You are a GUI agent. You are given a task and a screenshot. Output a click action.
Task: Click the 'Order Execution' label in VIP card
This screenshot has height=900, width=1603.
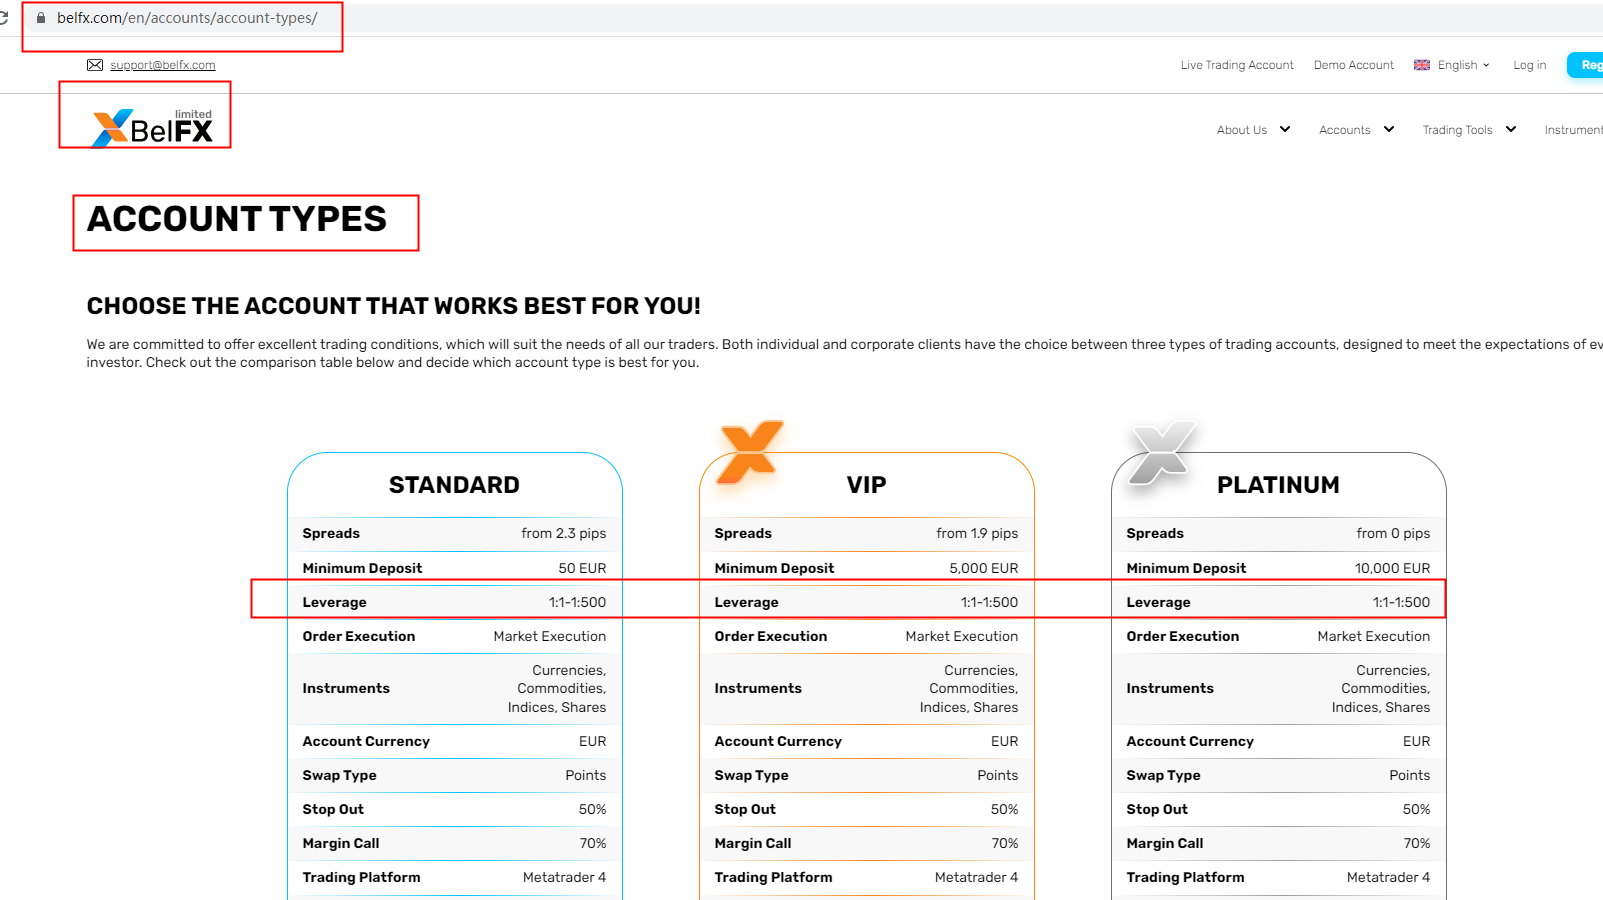(771, 636)
